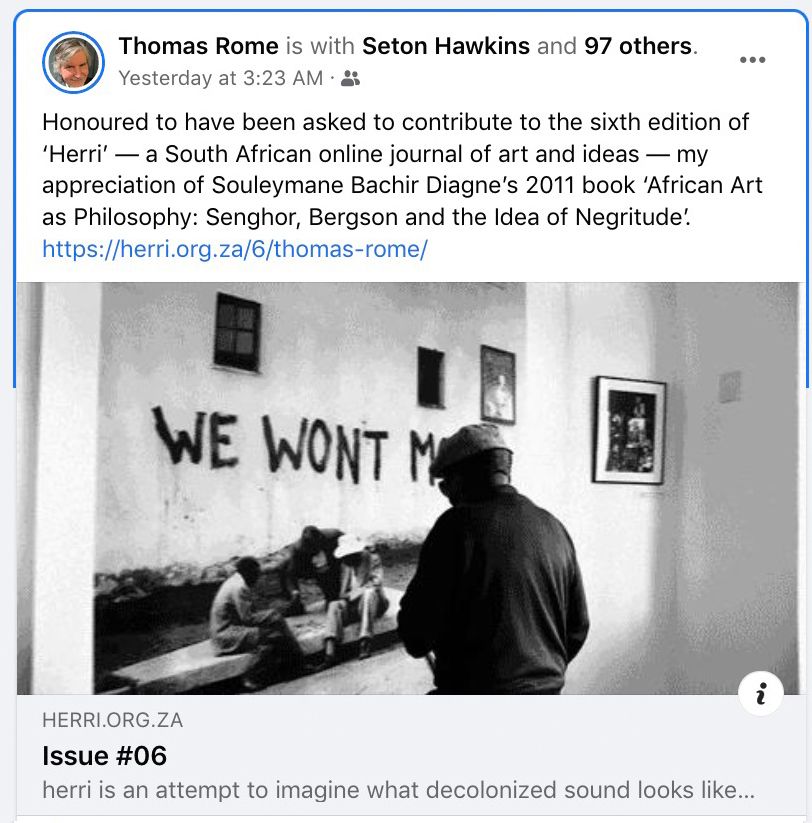
Task: Open the black-and-white preview photo
Action: click(408, 488)
